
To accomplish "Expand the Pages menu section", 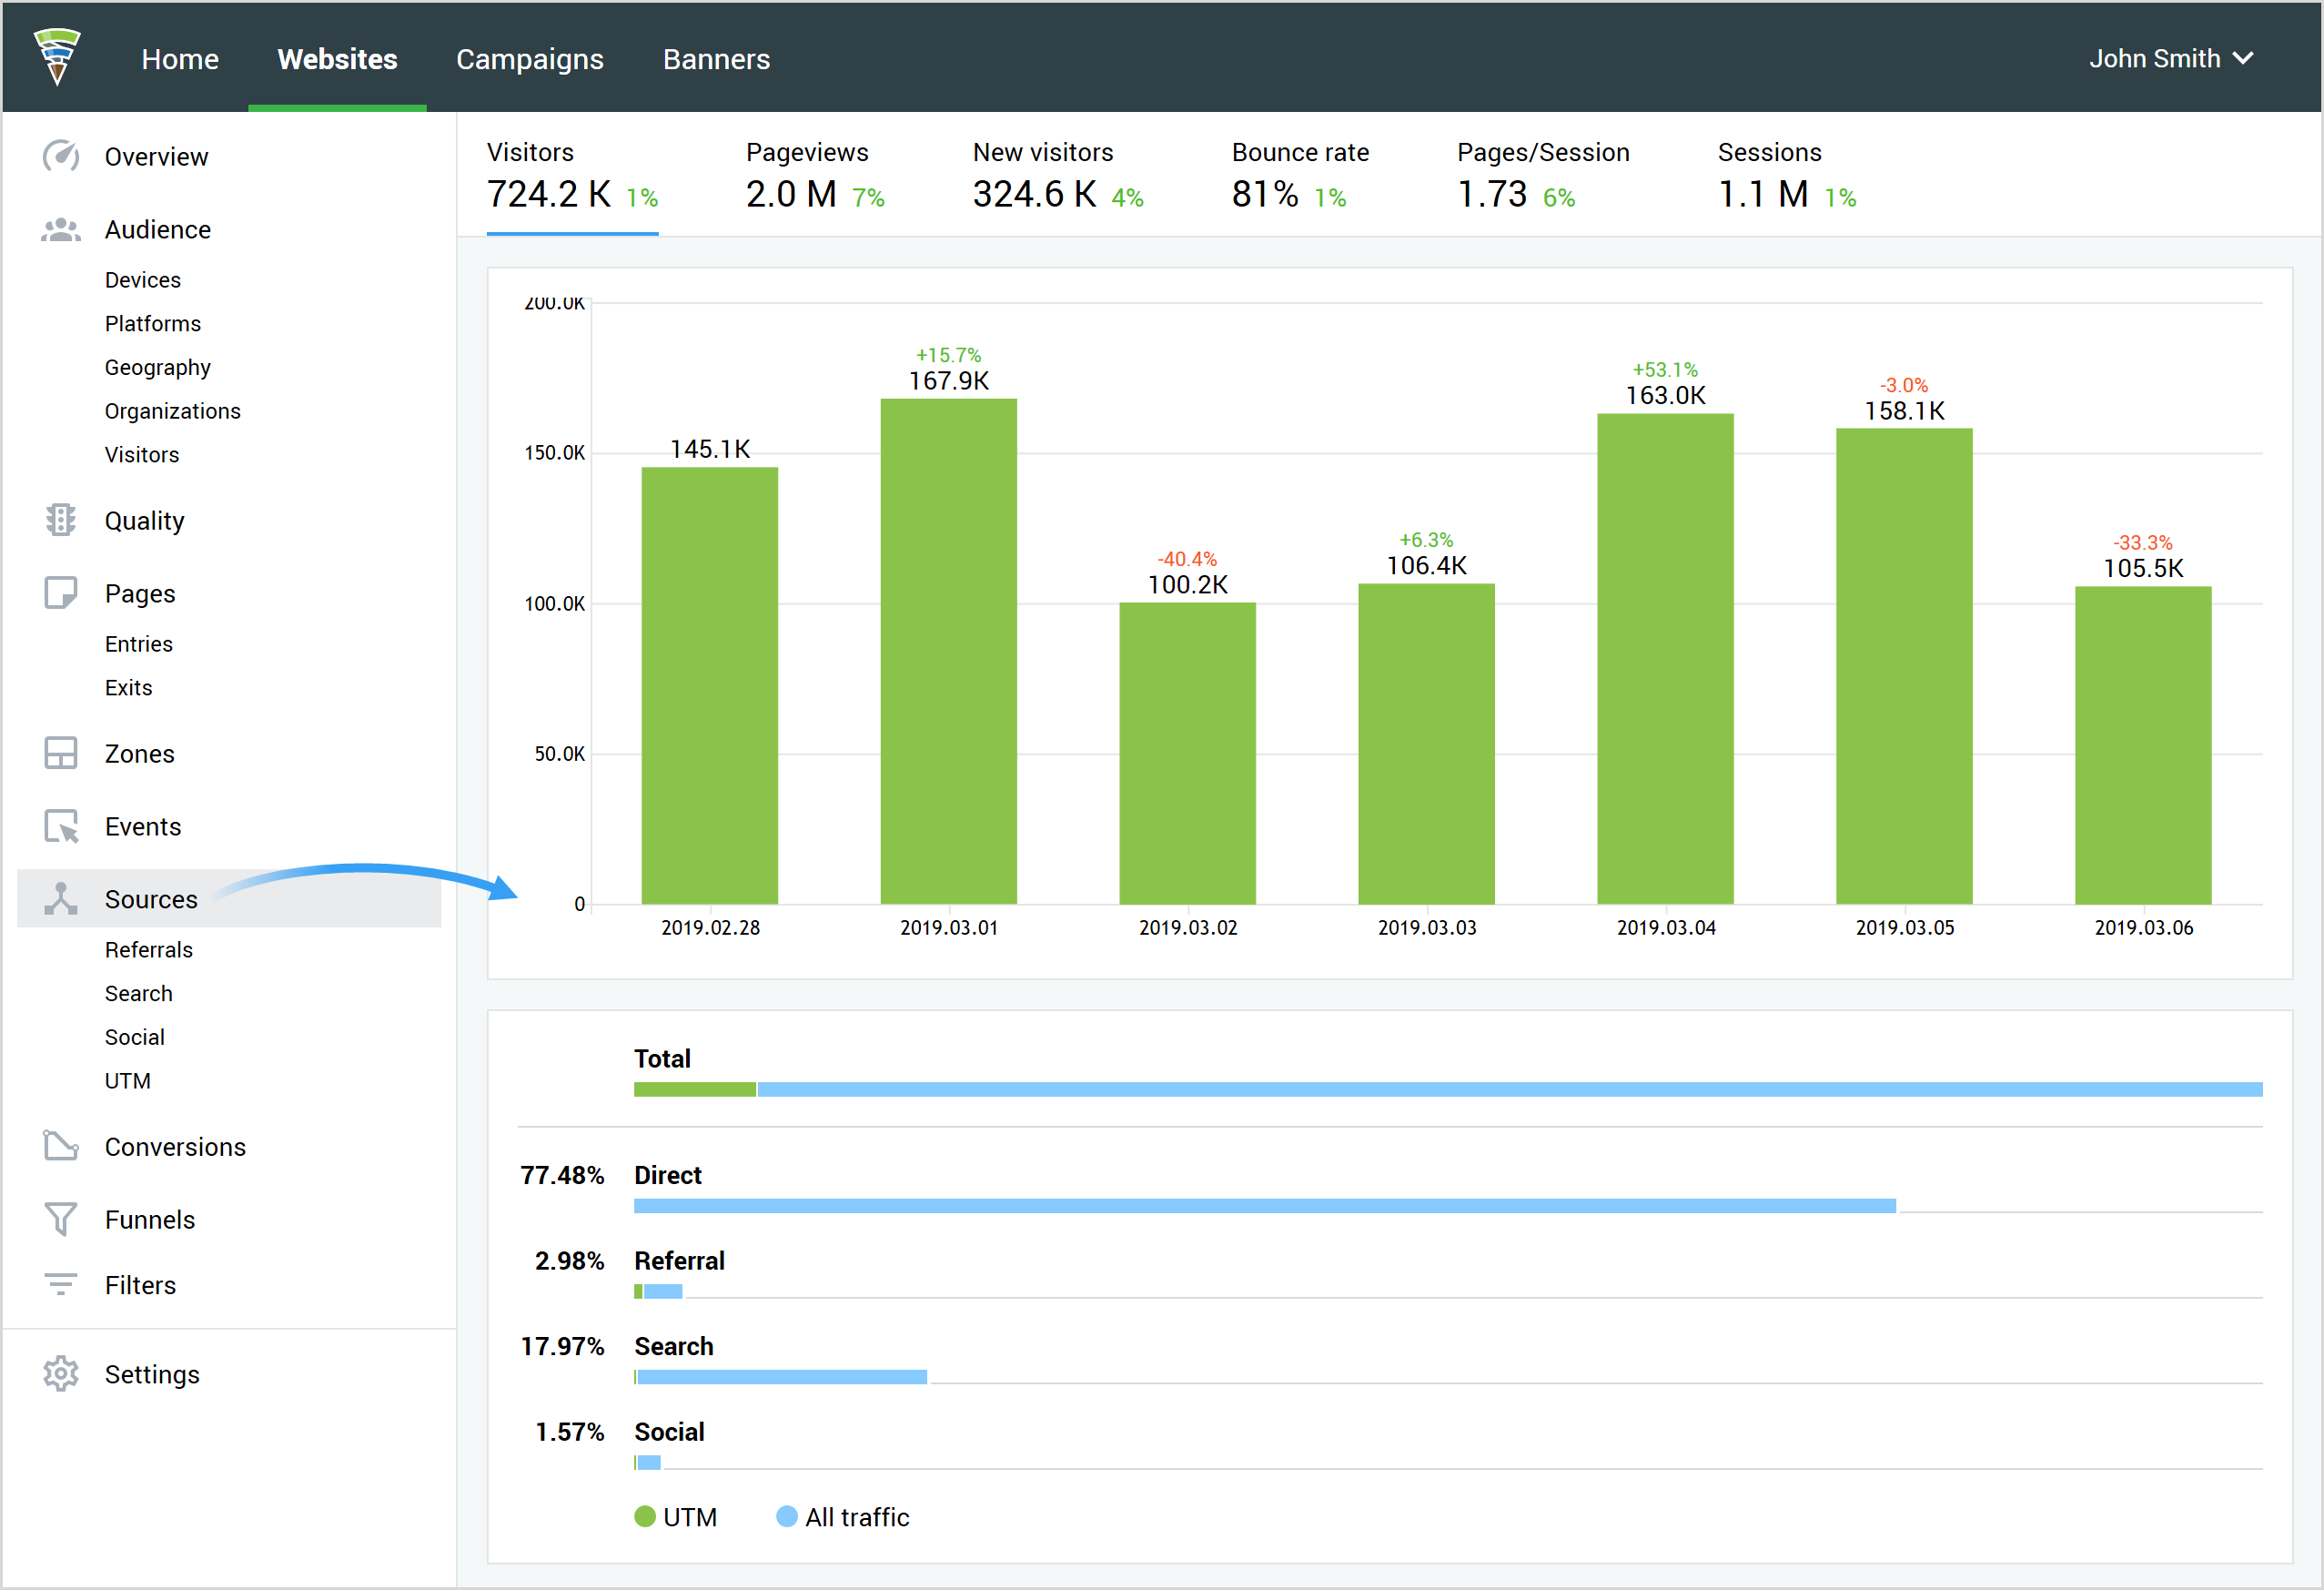I will pos(139,593).
